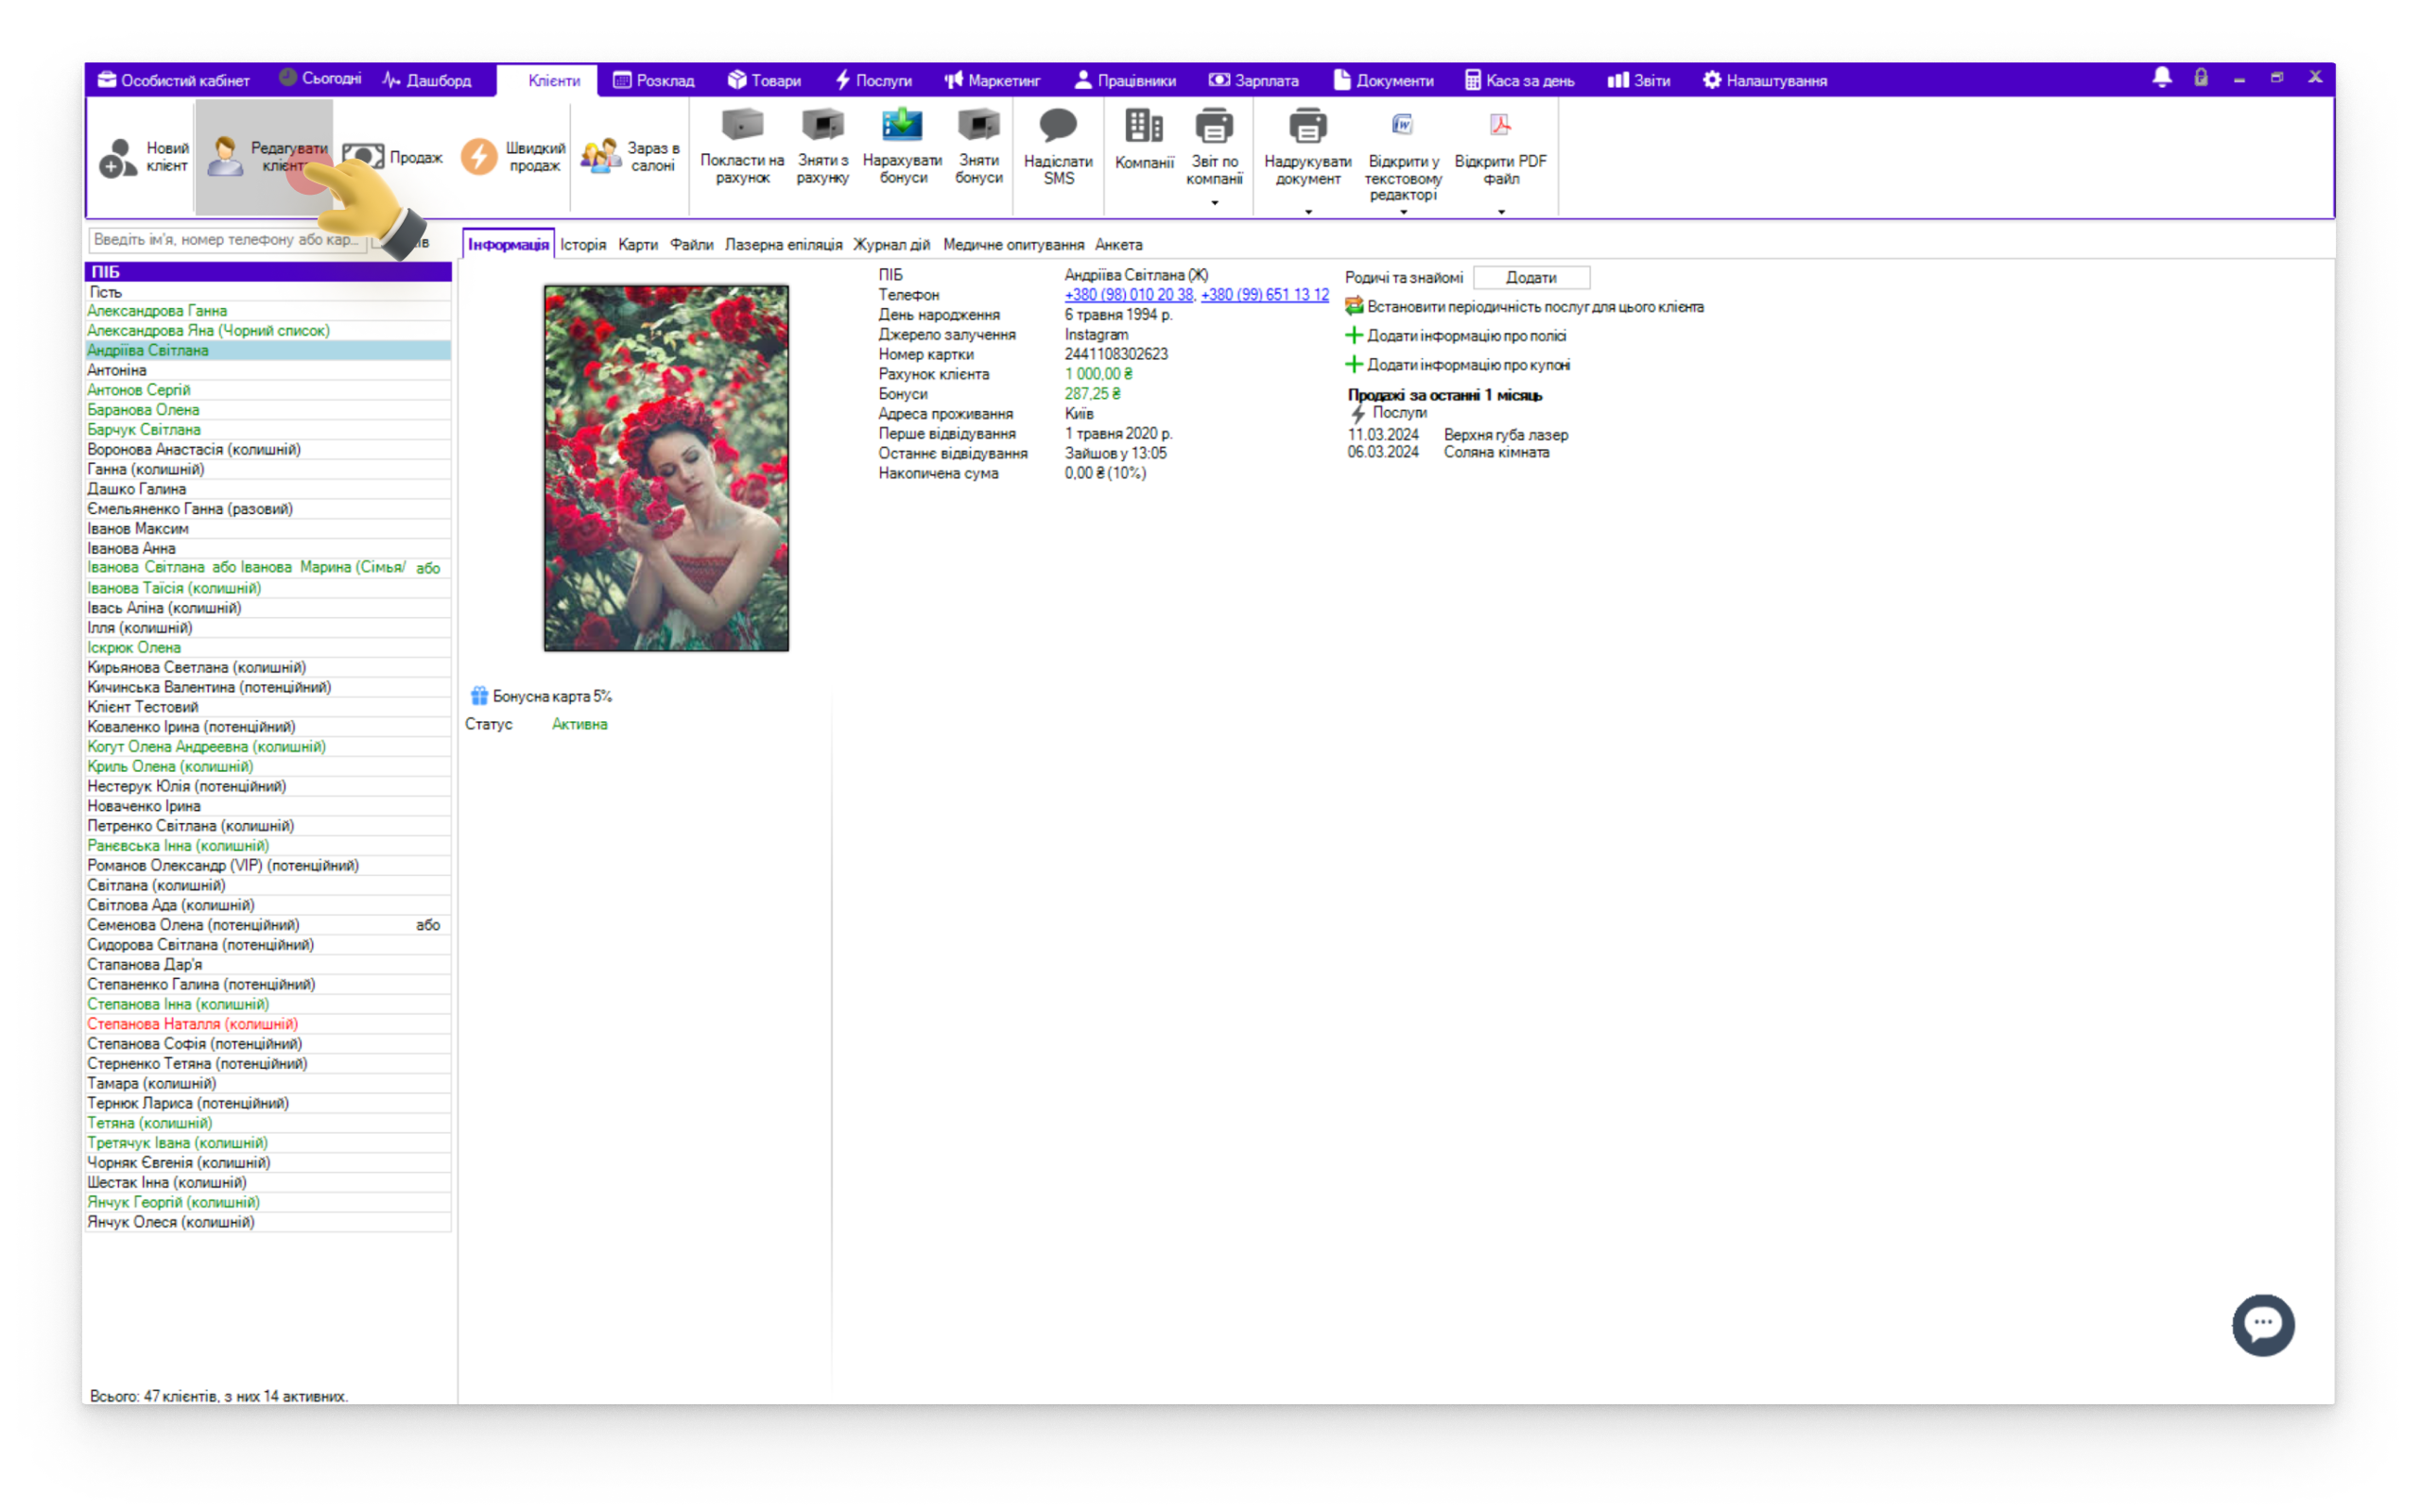Screen dimensions: 2420x1512
Task: Click the Edit client (Редагувати клієнта) button
Action: [x=264, y=157]
